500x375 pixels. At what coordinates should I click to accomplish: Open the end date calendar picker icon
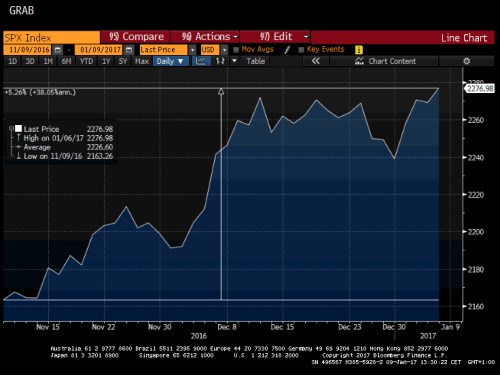[x=129, y=50]
